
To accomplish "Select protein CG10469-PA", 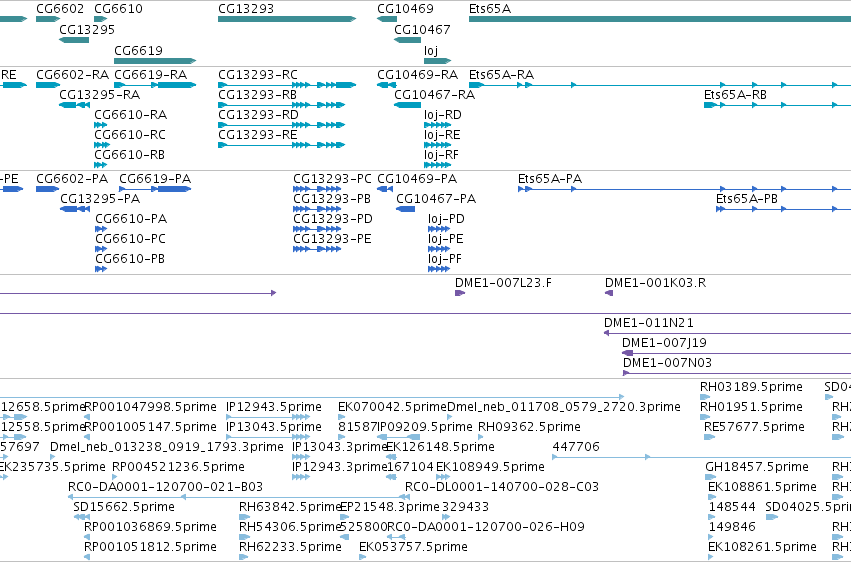I will tap(385, 189).
